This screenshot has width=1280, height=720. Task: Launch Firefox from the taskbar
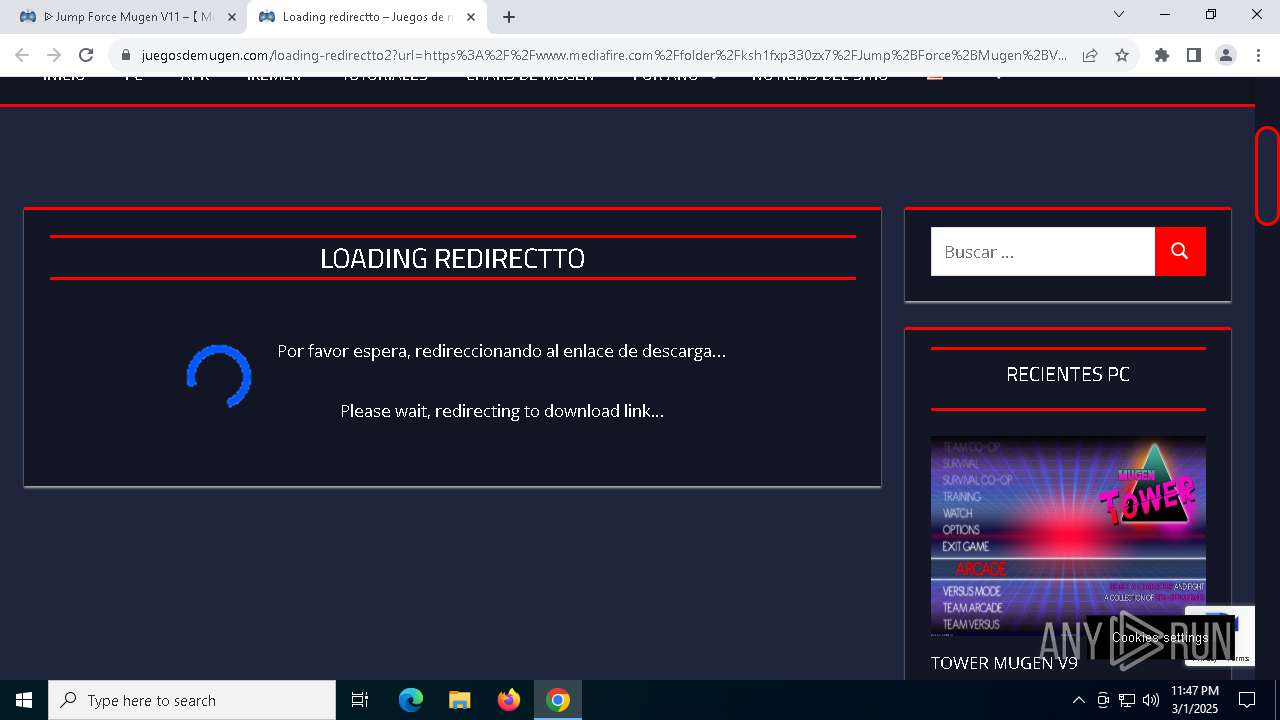click(509, 700)
